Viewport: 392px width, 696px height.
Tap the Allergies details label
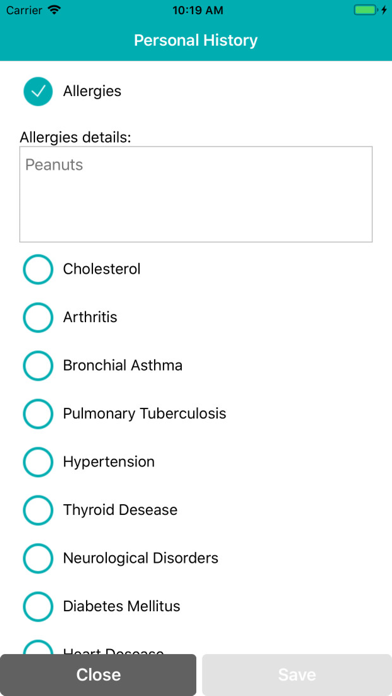coord(75,138)
